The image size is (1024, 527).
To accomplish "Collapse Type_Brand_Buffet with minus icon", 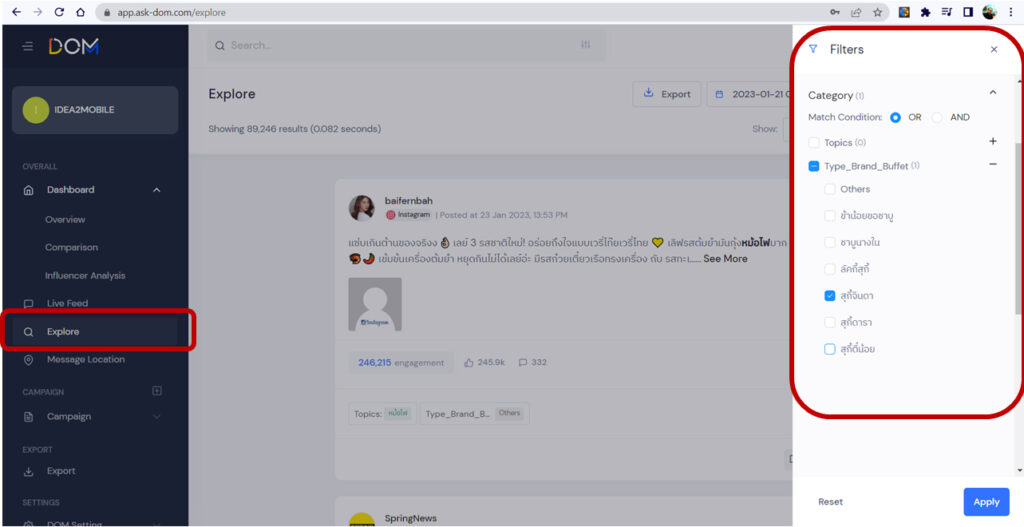I will point(993,165).
